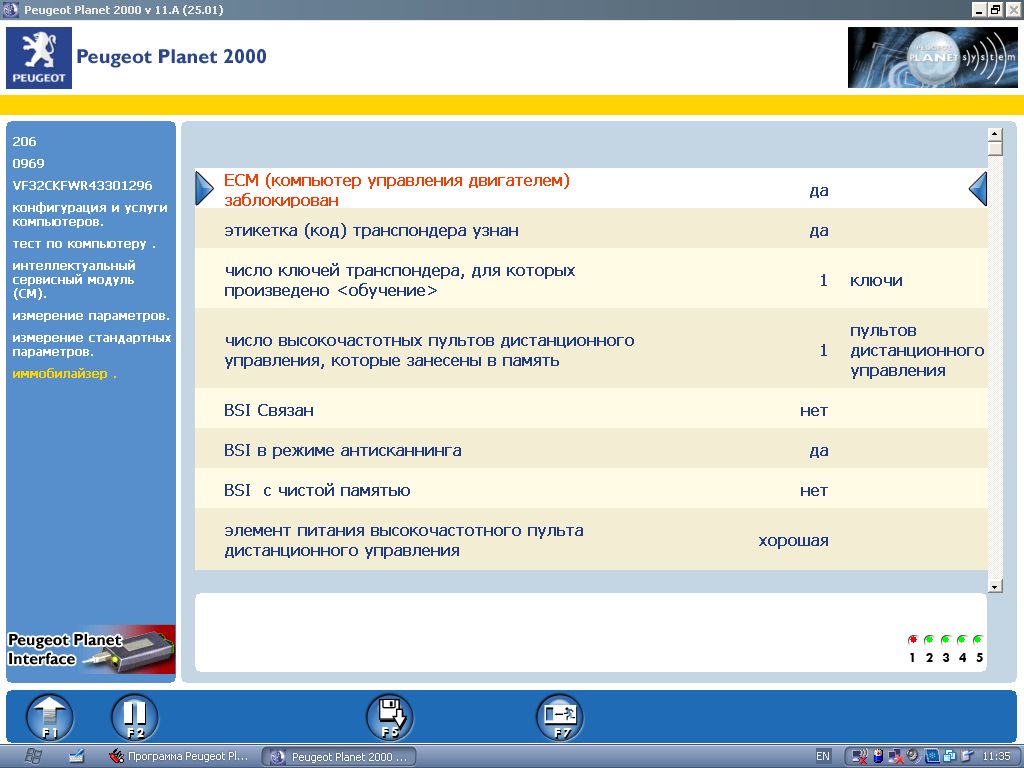
Task: Click the quick launch desktop icon in taskbar
Action: point(76,756)
